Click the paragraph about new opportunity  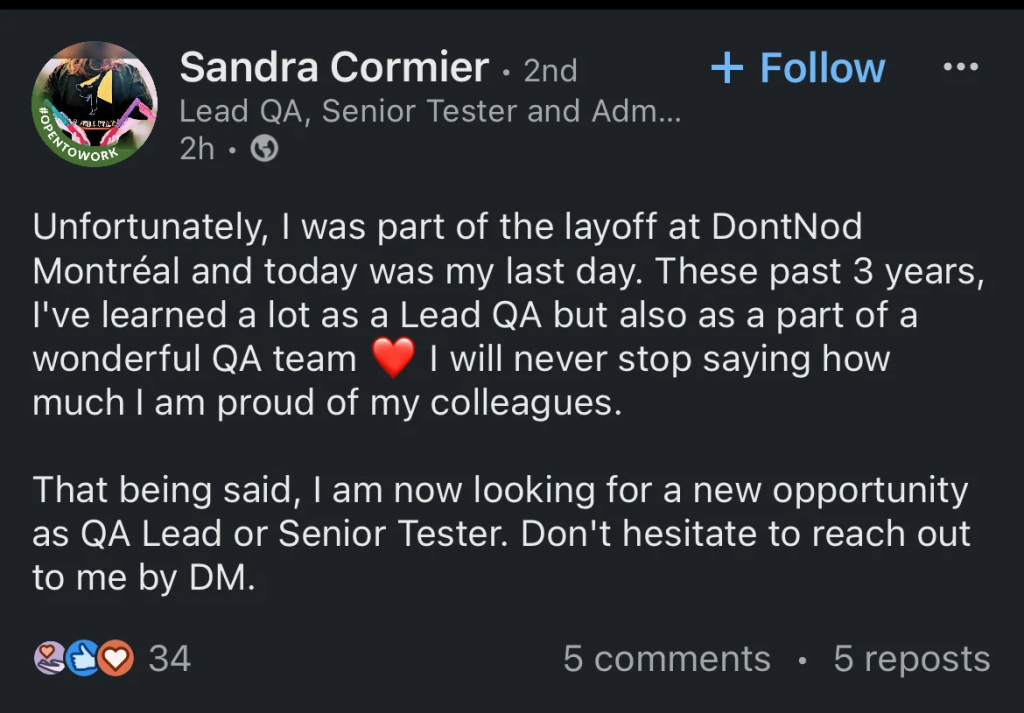(x=500, y=534)
